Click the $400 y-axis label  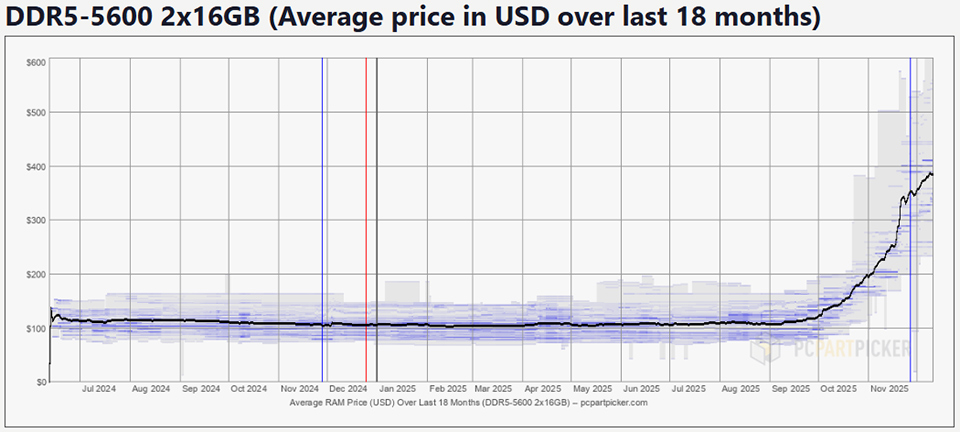(x=35, y=166)
